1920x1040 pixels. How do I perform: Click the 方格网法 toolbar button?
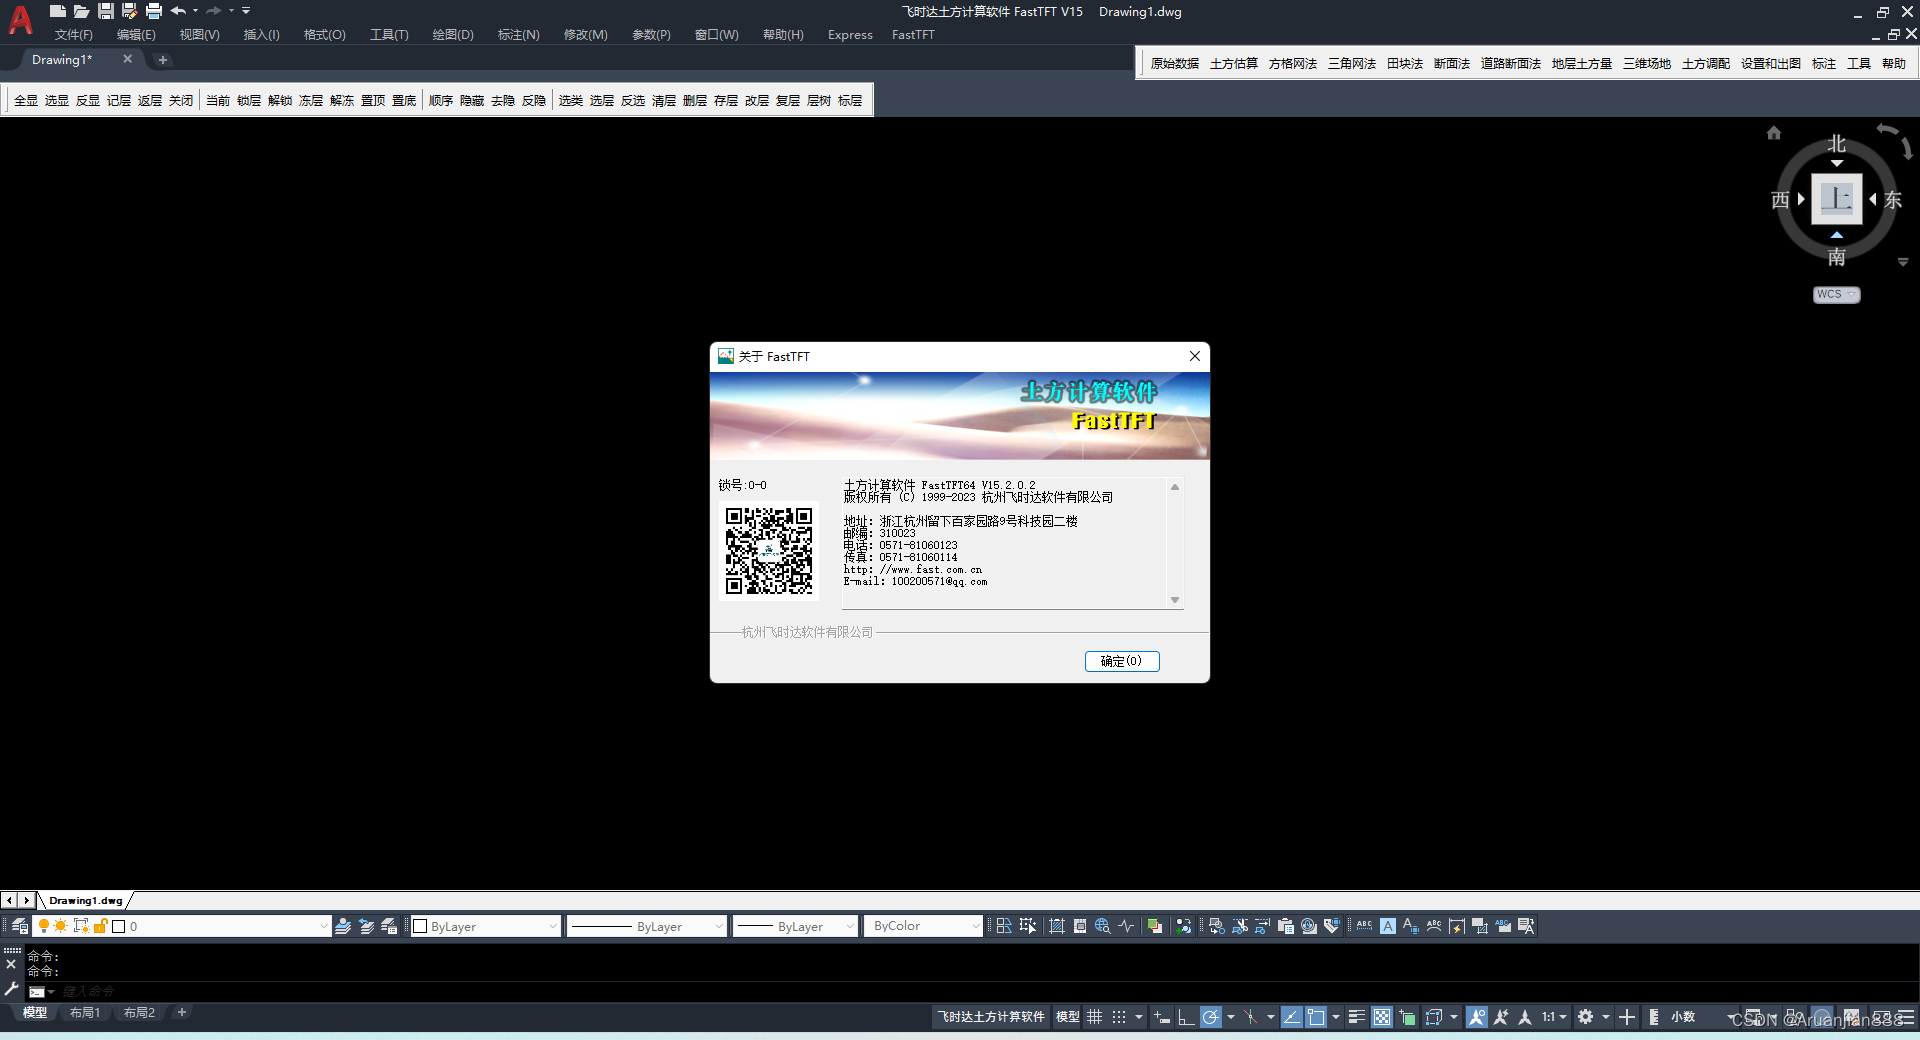(x=1293, y=64)
